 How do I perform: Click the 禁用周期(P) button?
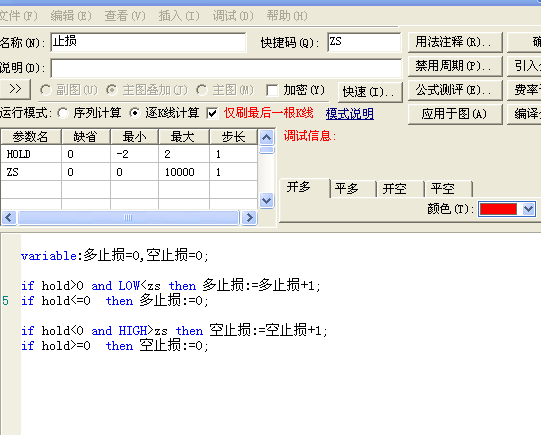(x=455, y=66)
